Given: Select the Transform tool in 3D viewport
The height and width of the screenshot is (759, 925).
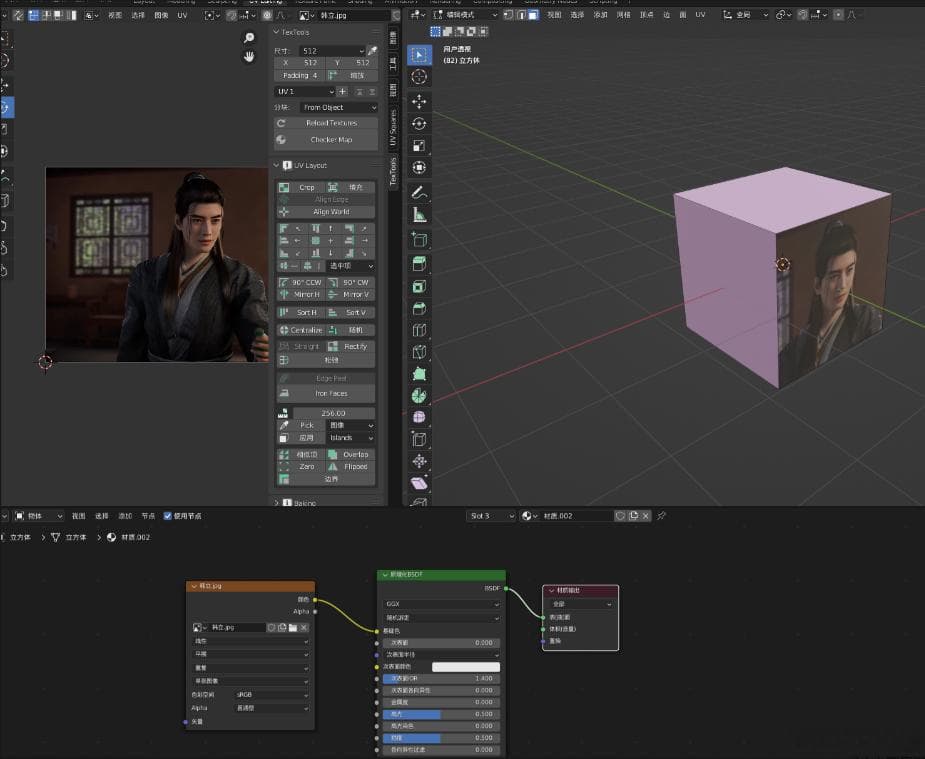Looking at the screenshot, I should pyautogui.click(x=419, y=167).
